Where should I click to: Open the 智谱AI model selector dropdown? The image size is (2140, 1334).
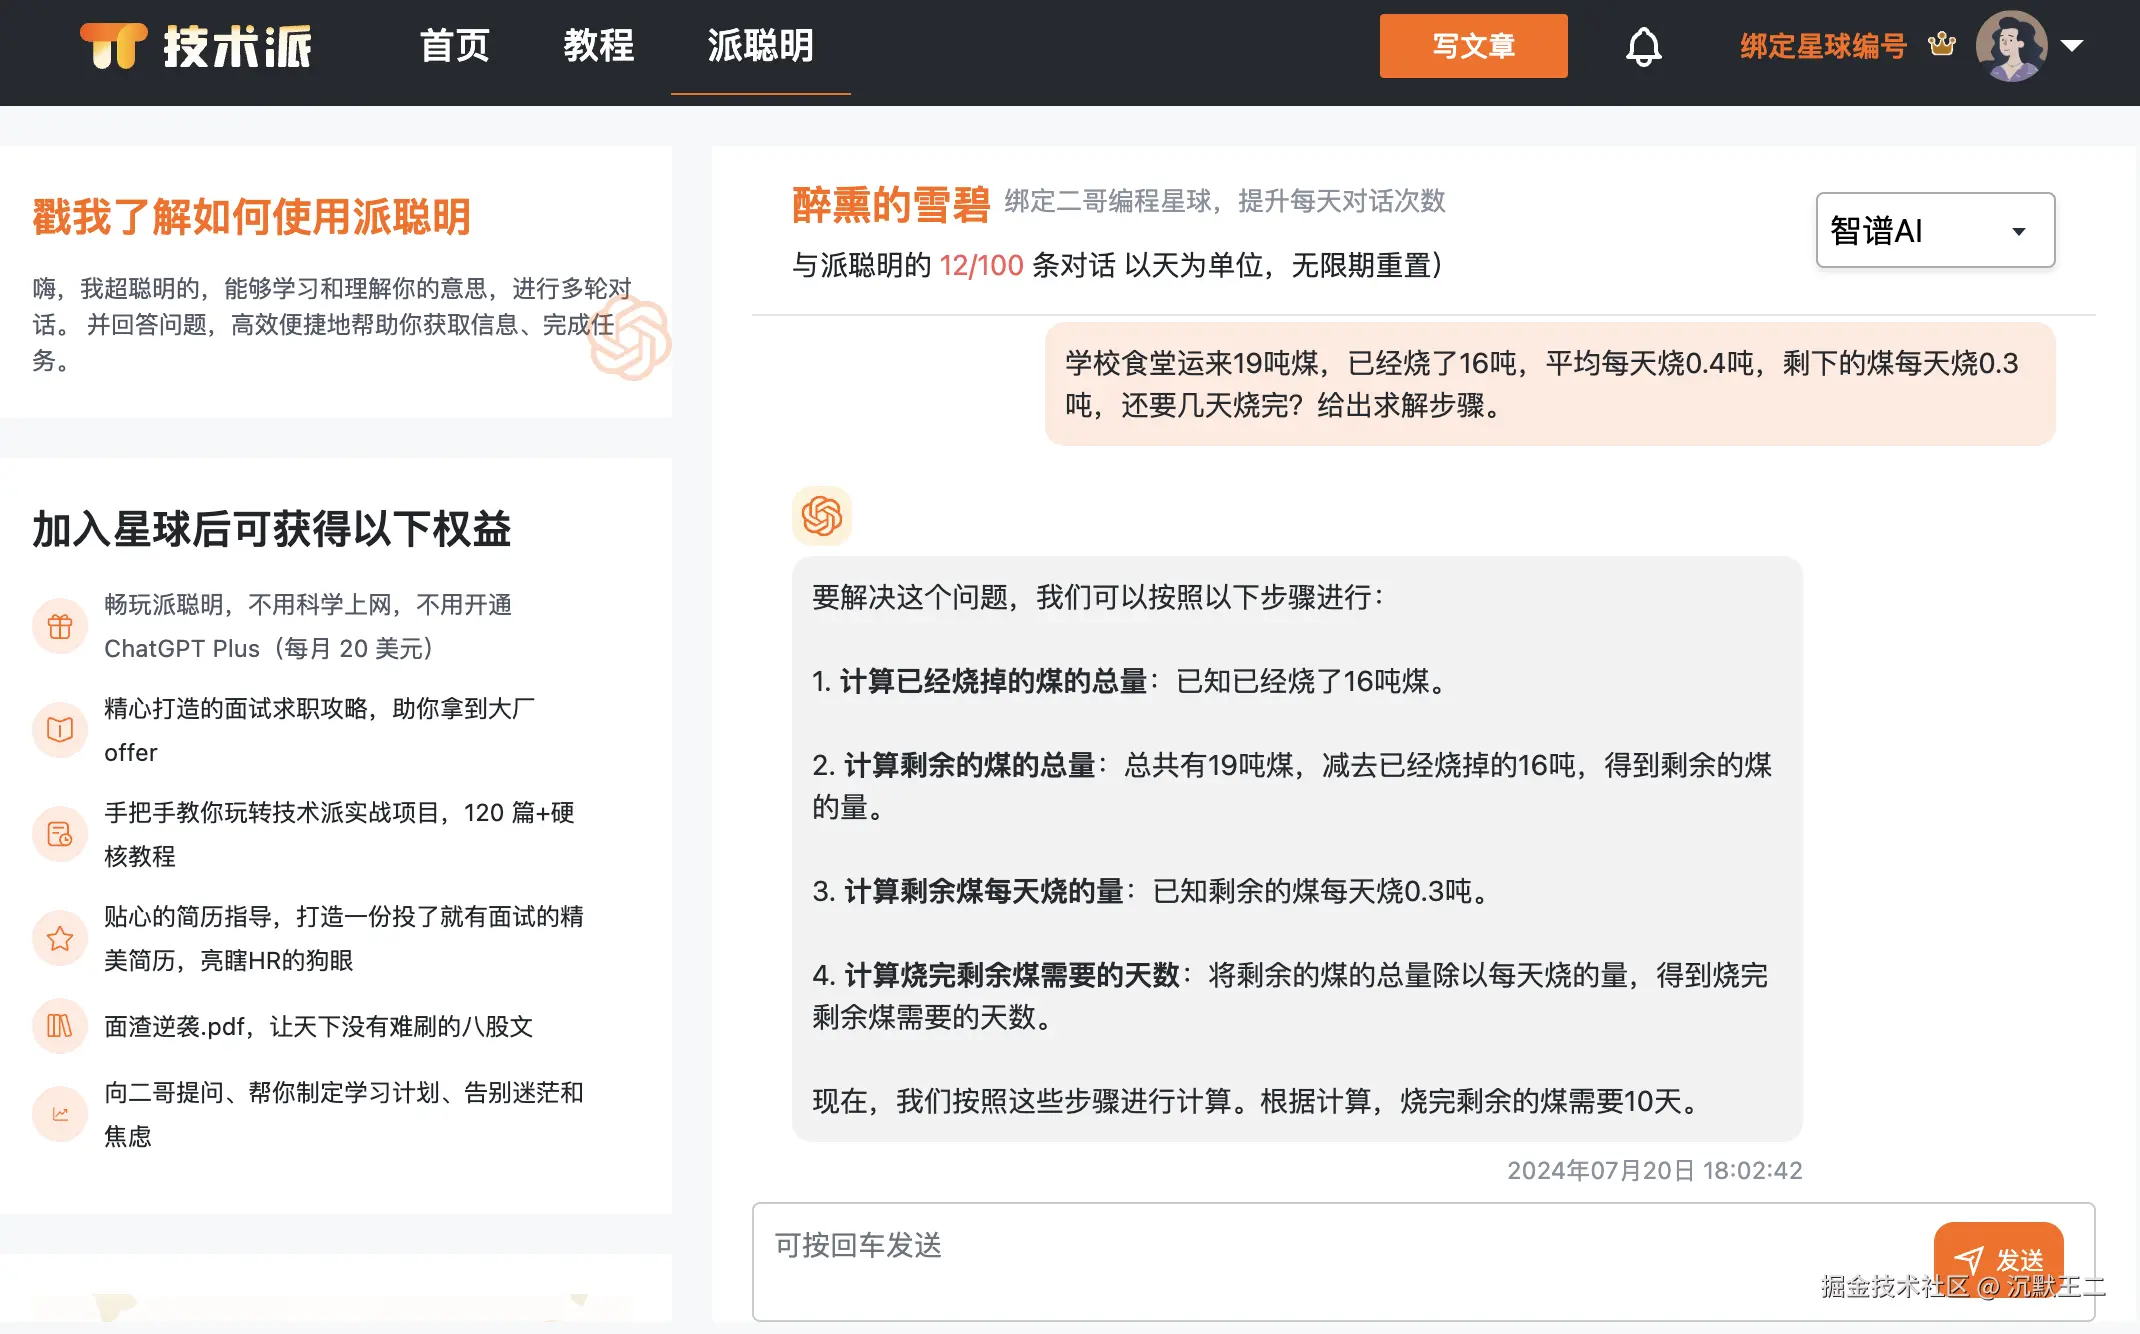pyautogui.click(x=1935, y=230)
